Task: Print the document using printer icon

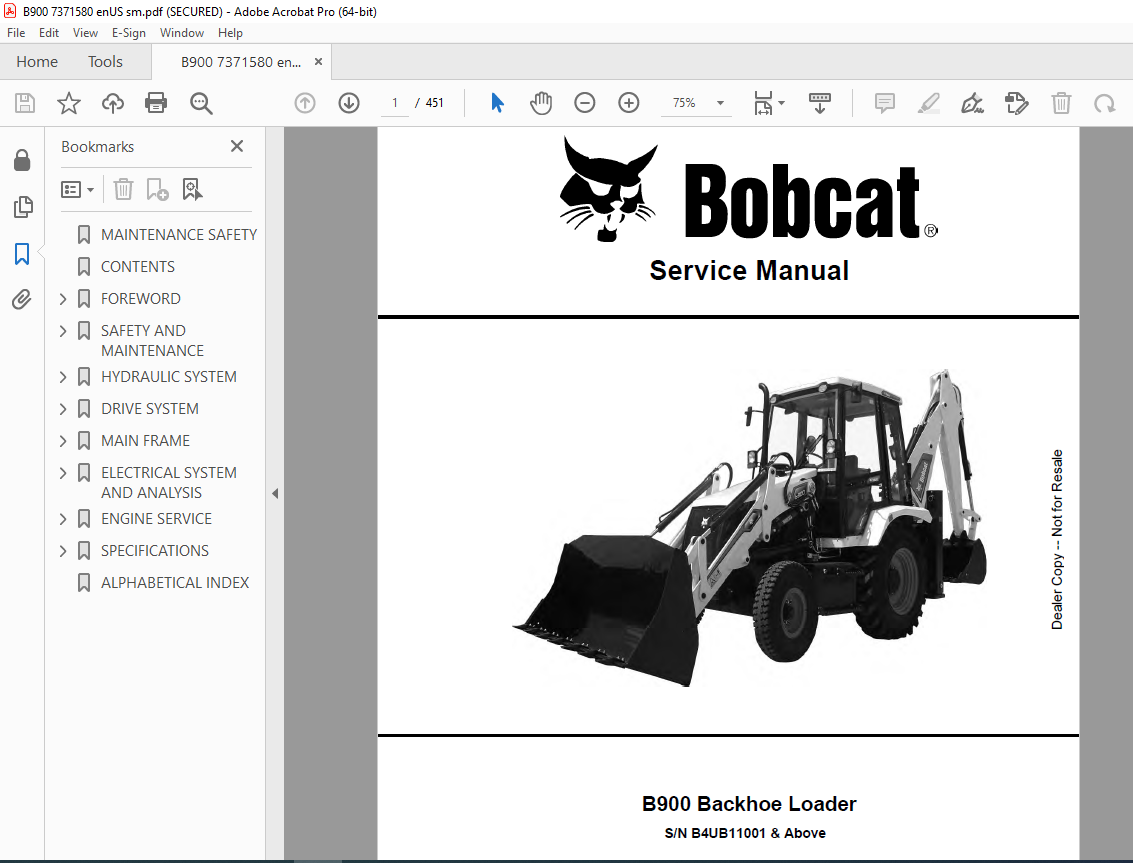Action: pos(156,103)
